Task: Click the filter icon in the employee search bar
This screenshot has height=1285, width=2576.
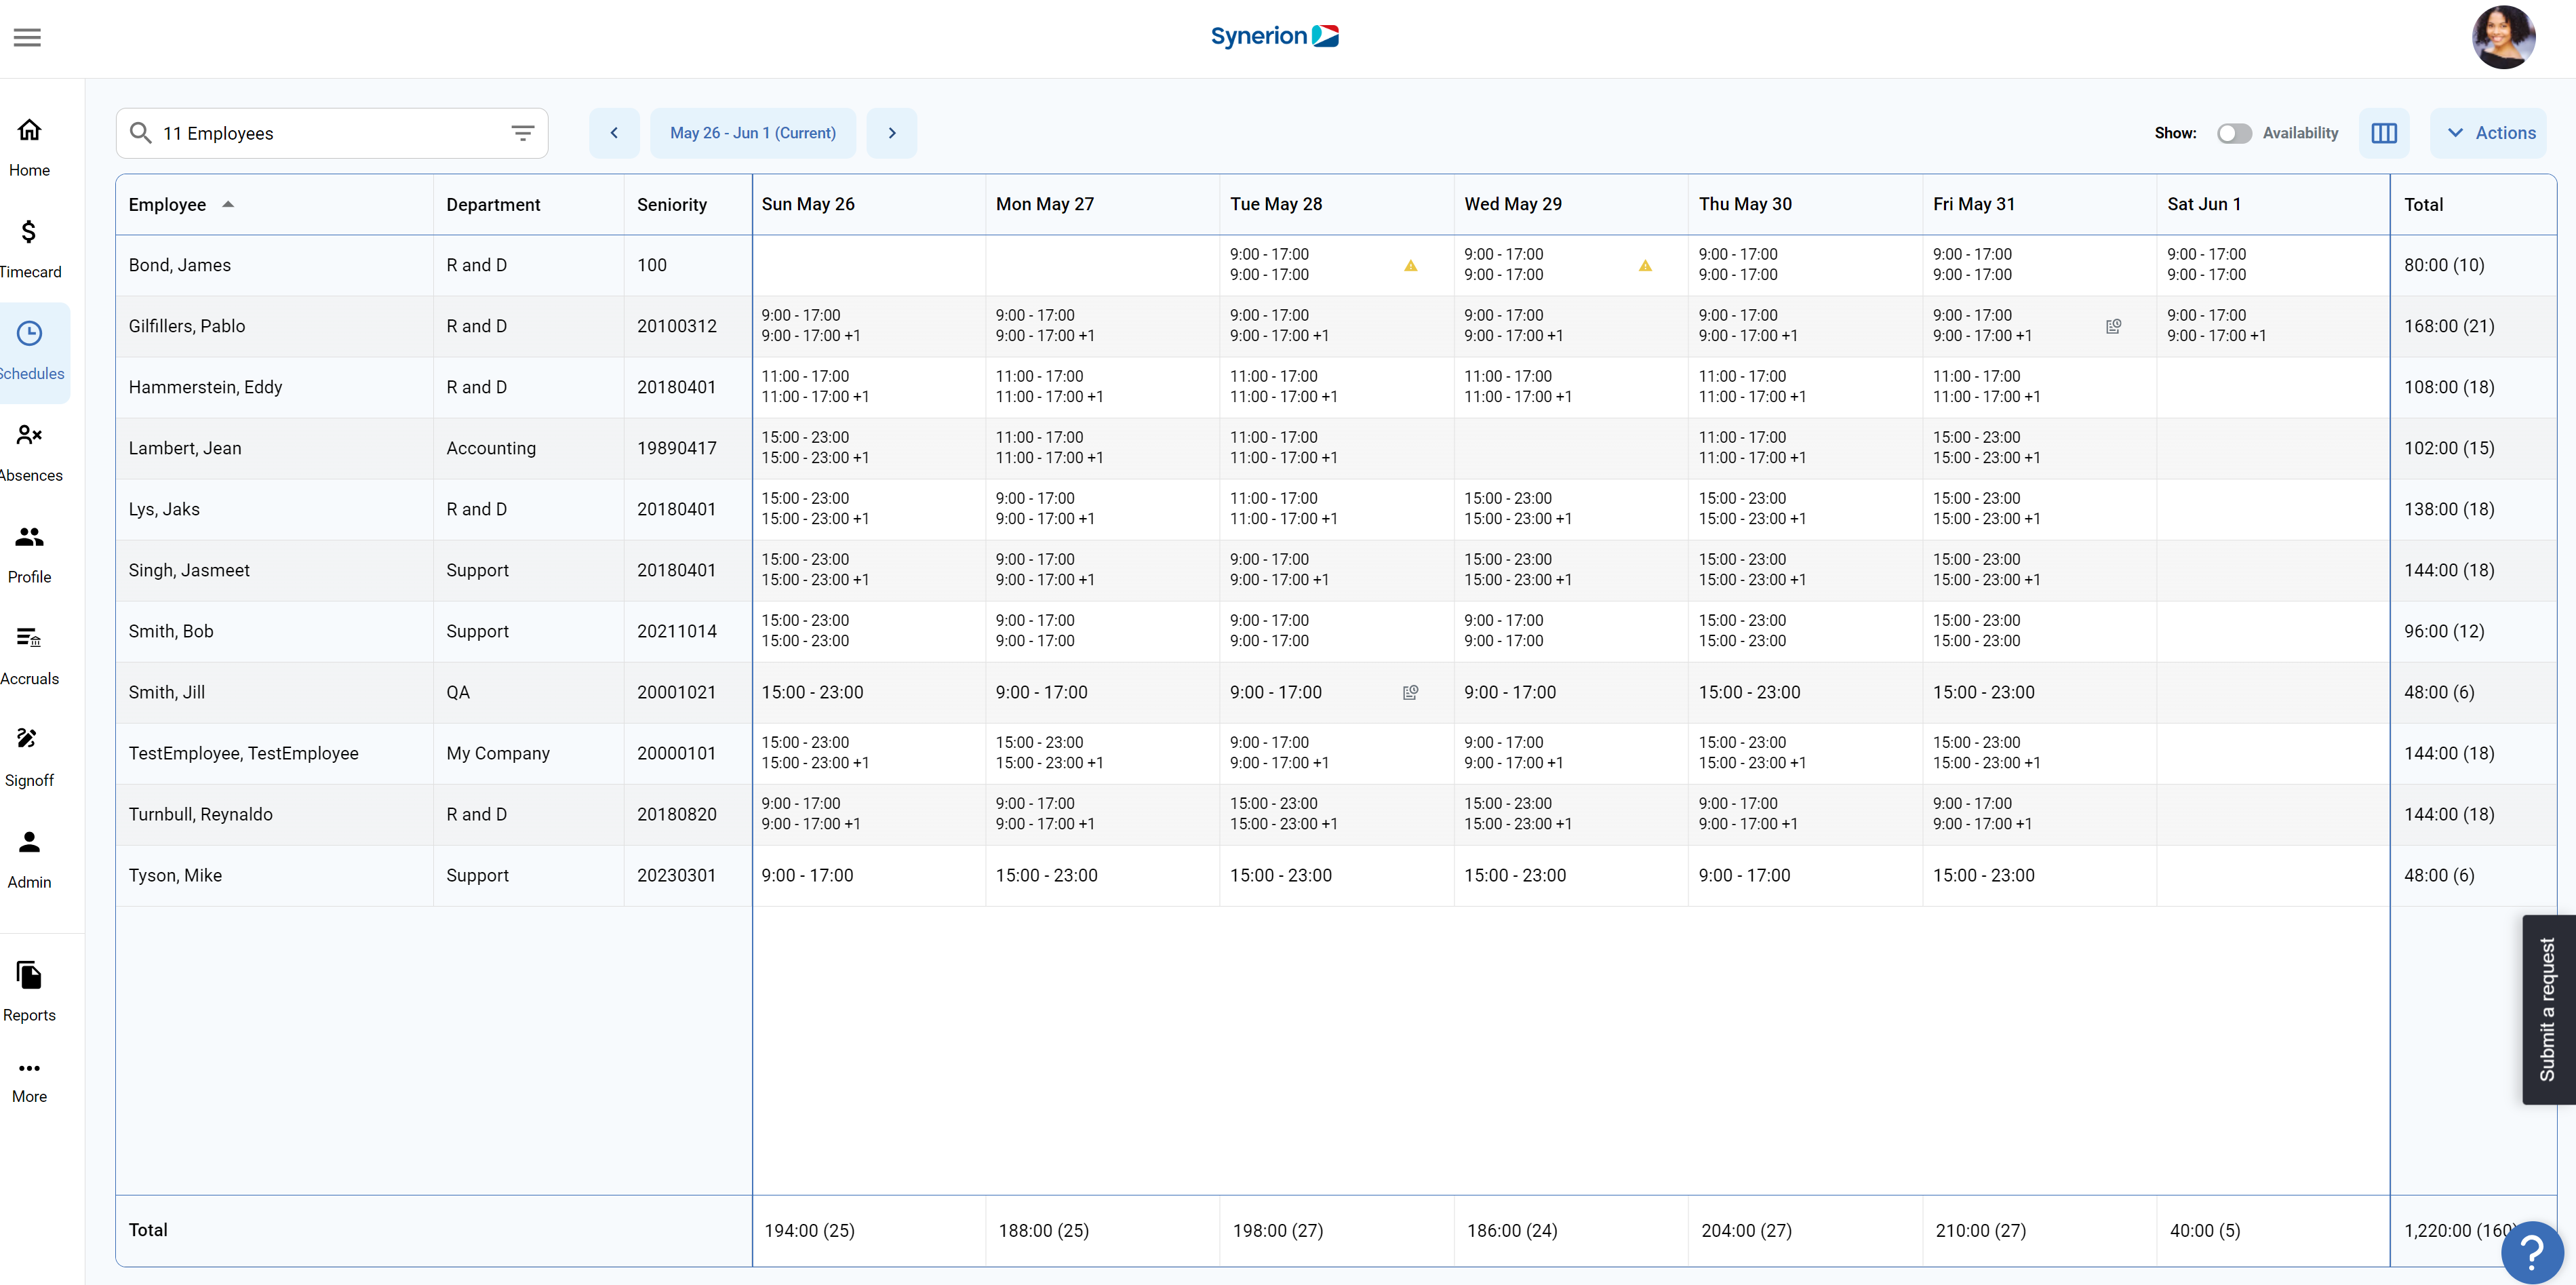Action: click(522, 132)
